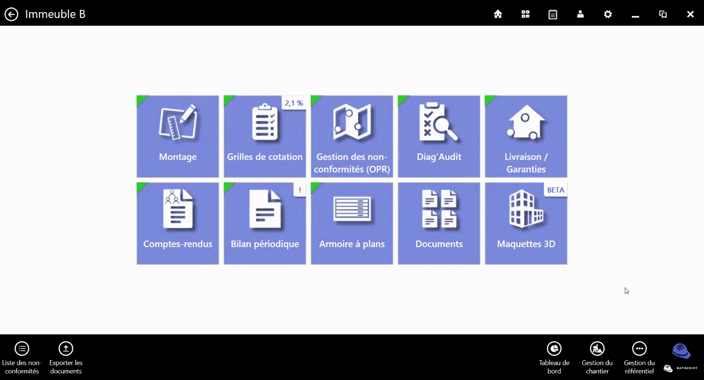Open the user profile icon
Viewport: 704px width, 380px height.
point(580,14)
